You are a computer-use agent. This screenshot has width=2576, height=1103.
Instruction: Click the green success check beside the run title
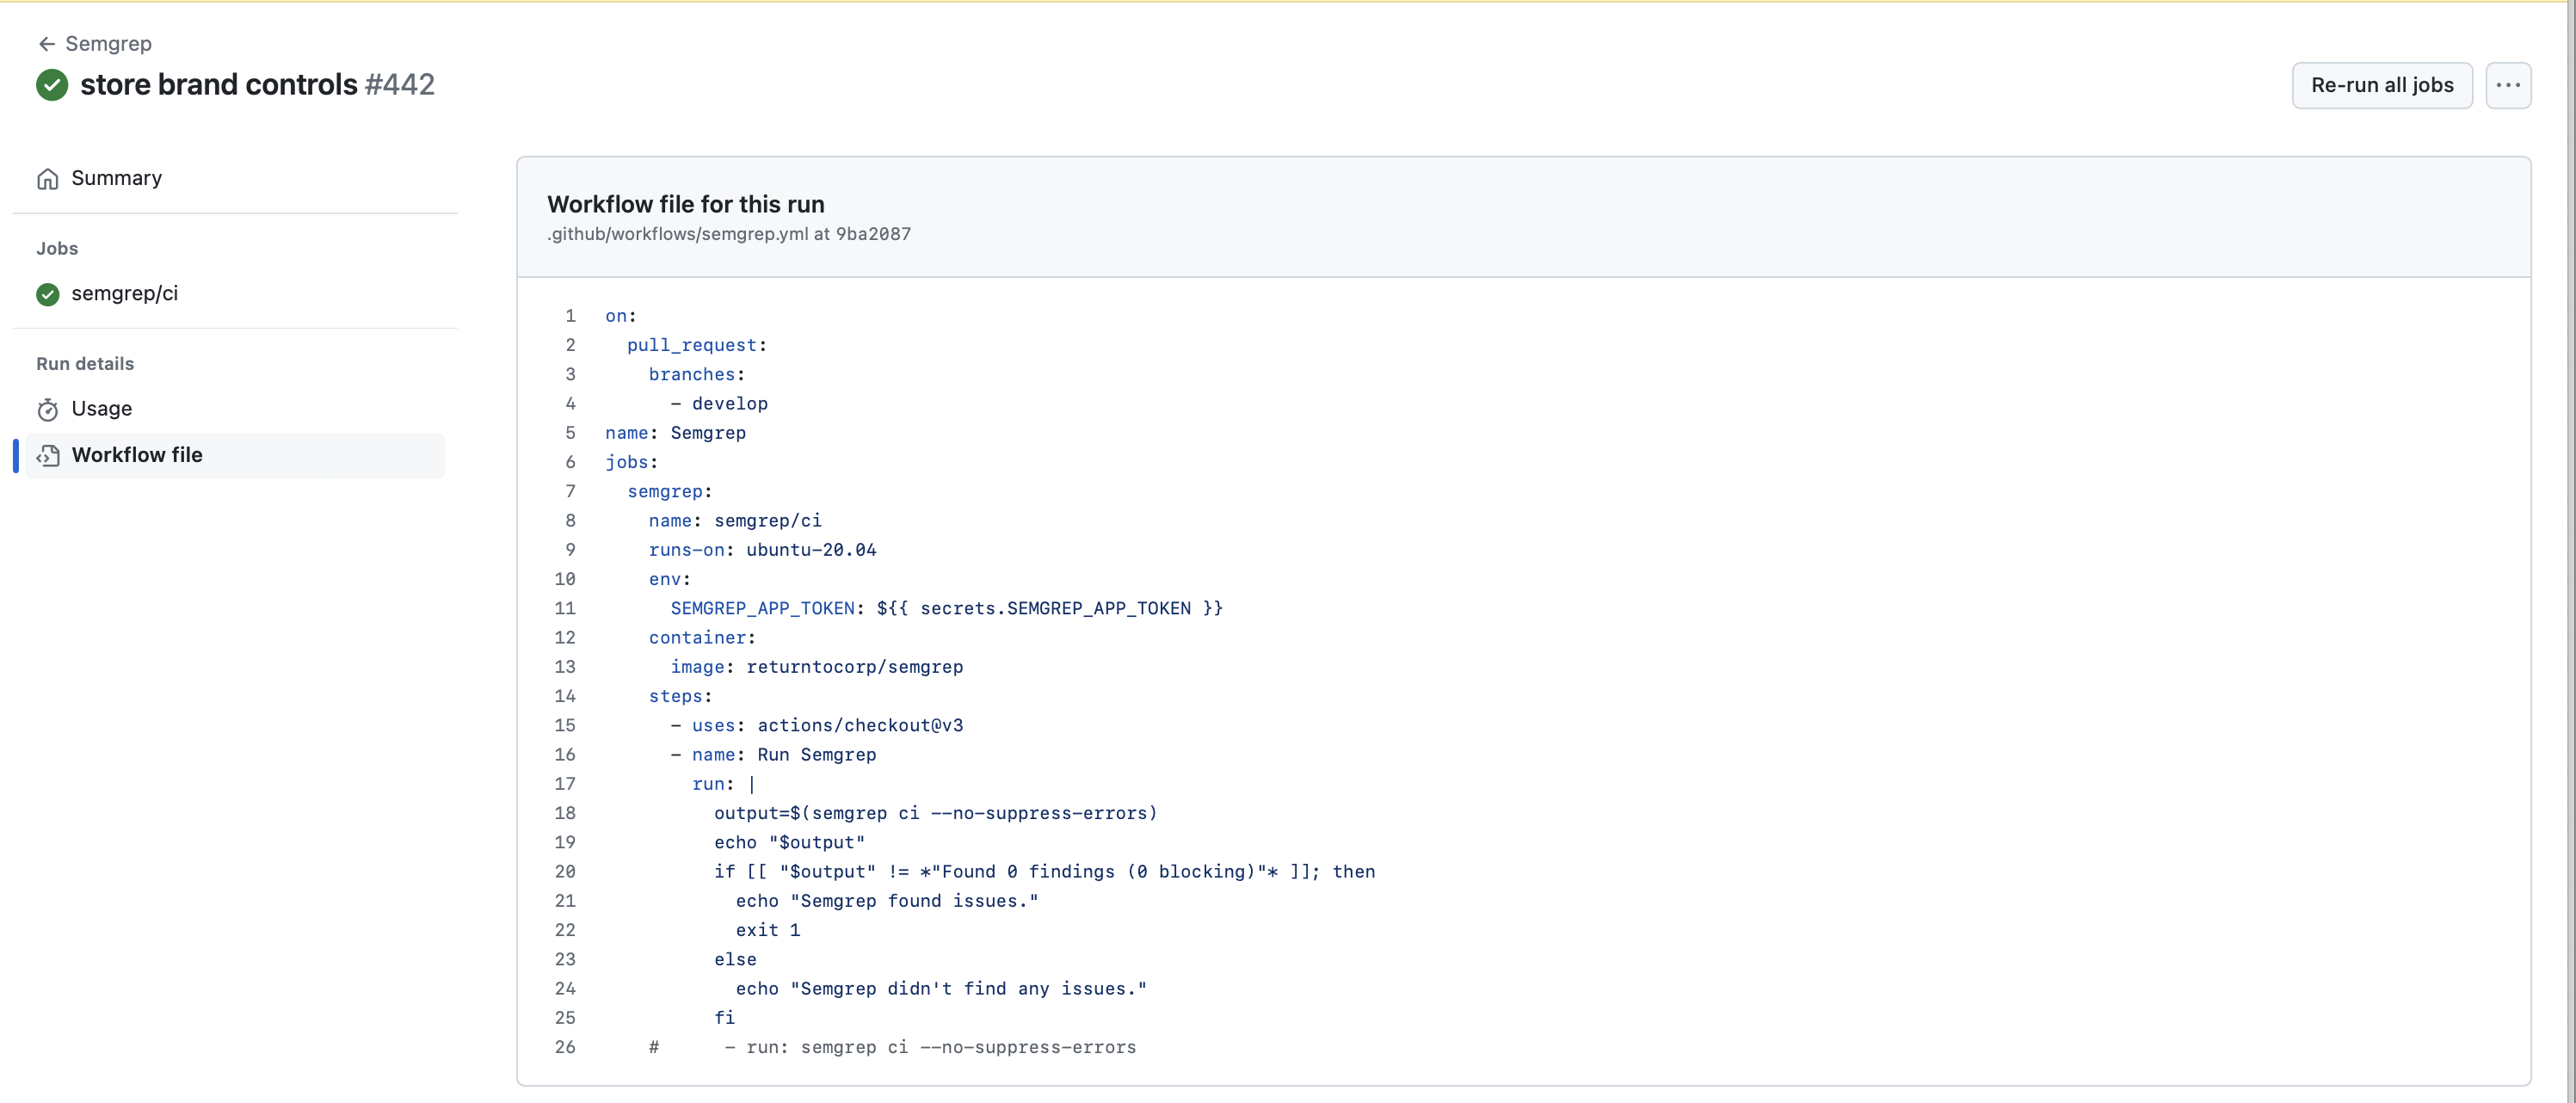click(51, 85)
